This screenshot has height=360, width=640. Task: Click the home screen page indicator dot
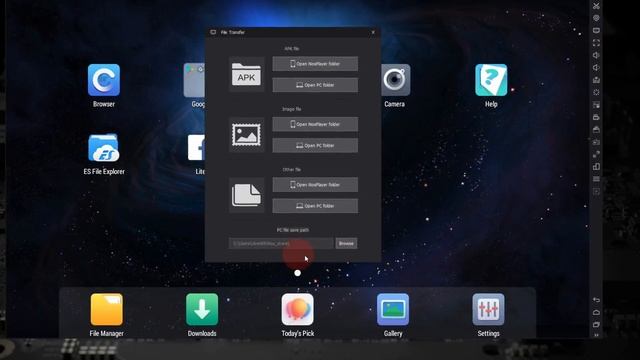coord(298,273)
